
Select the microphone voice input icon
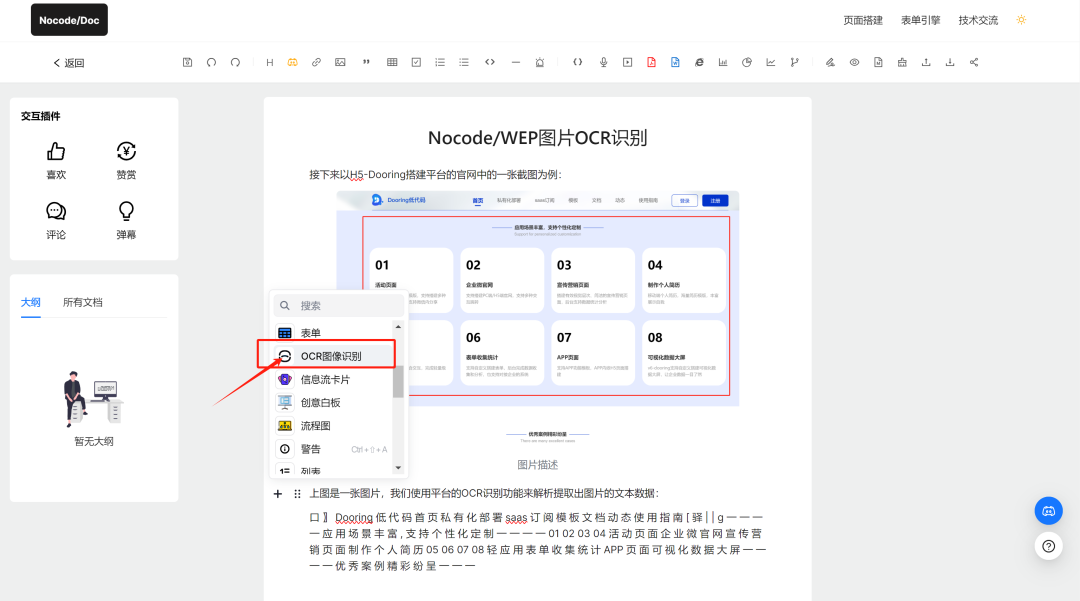point(603,62)
